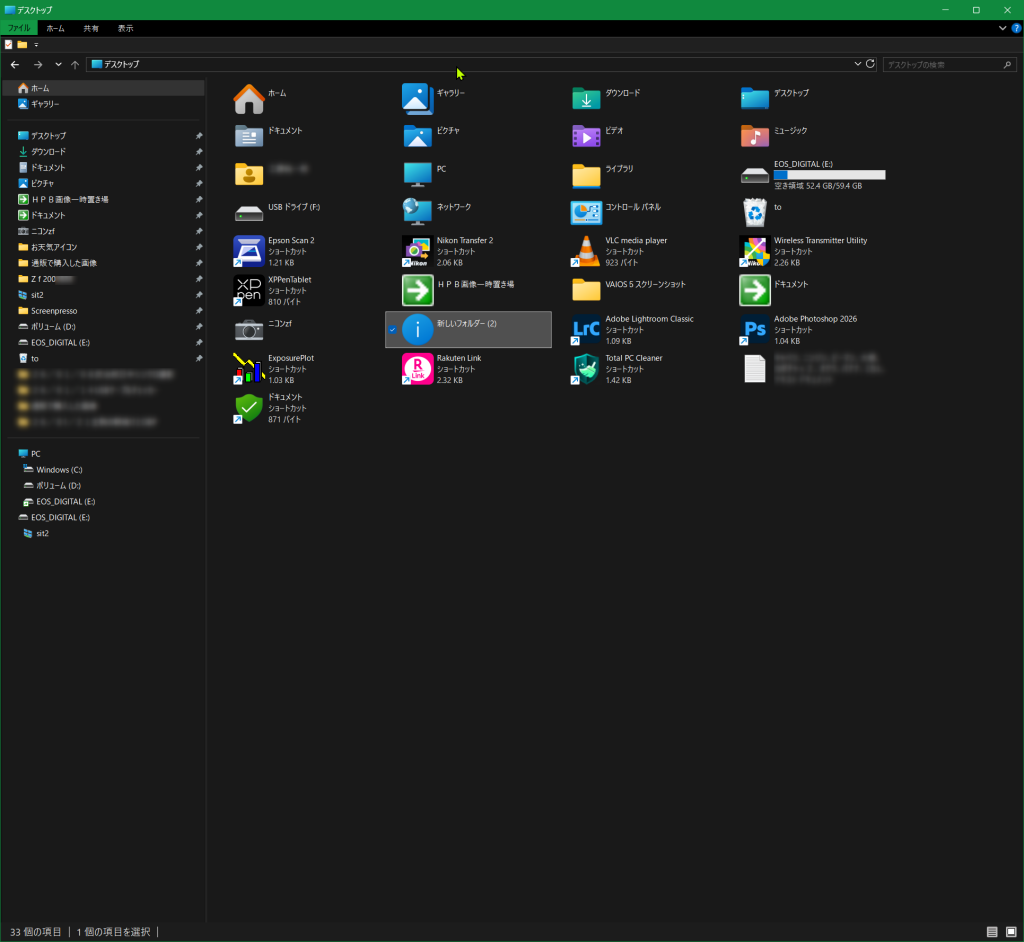Select the Adobe Lightroom Classic shortcut
This screenshot has width=1024, height=942.
pos(586,329)
